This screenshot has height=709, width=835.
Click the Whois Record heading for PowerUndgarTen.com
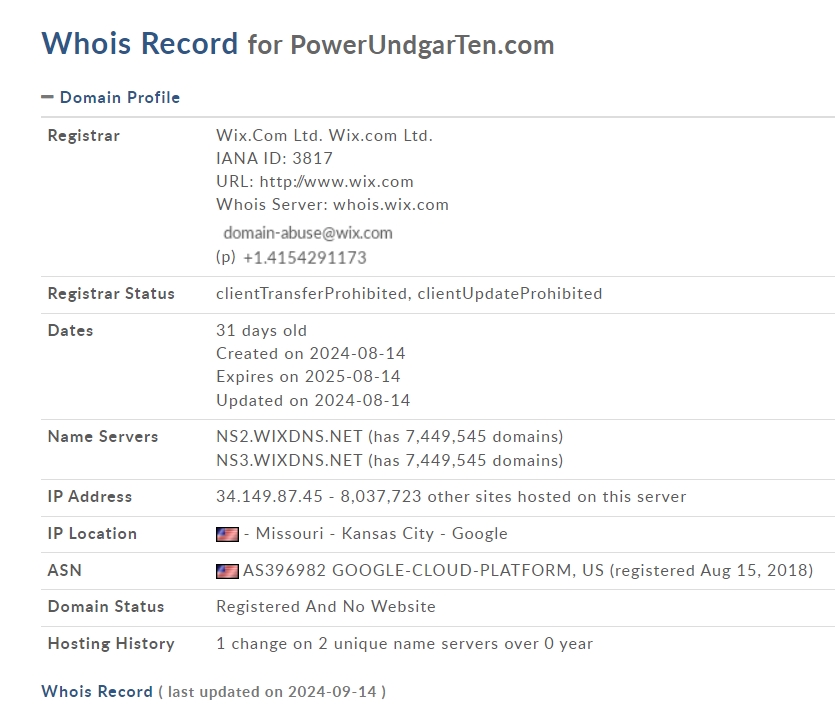click(x=298, y=44)
